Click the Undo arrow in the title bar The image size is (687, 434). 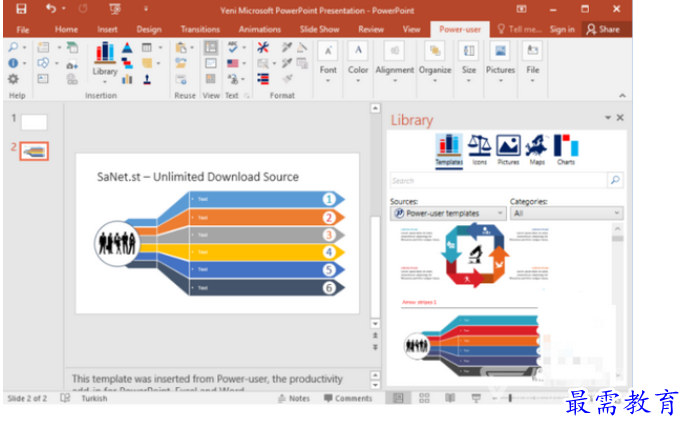coord(51,9)
